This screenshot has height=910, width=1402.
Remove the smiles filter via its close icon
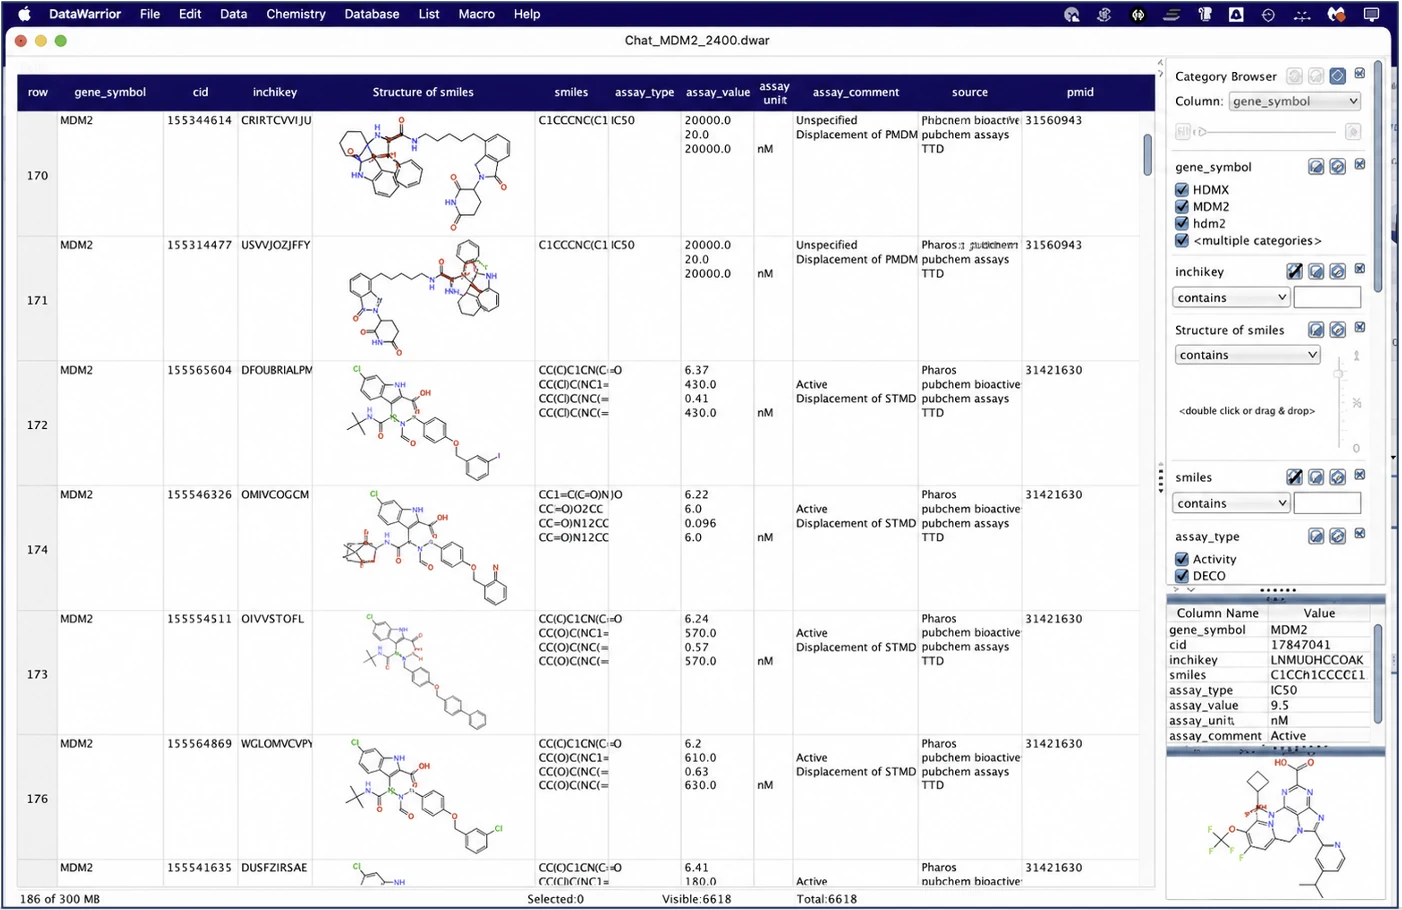click(1360, 475)
